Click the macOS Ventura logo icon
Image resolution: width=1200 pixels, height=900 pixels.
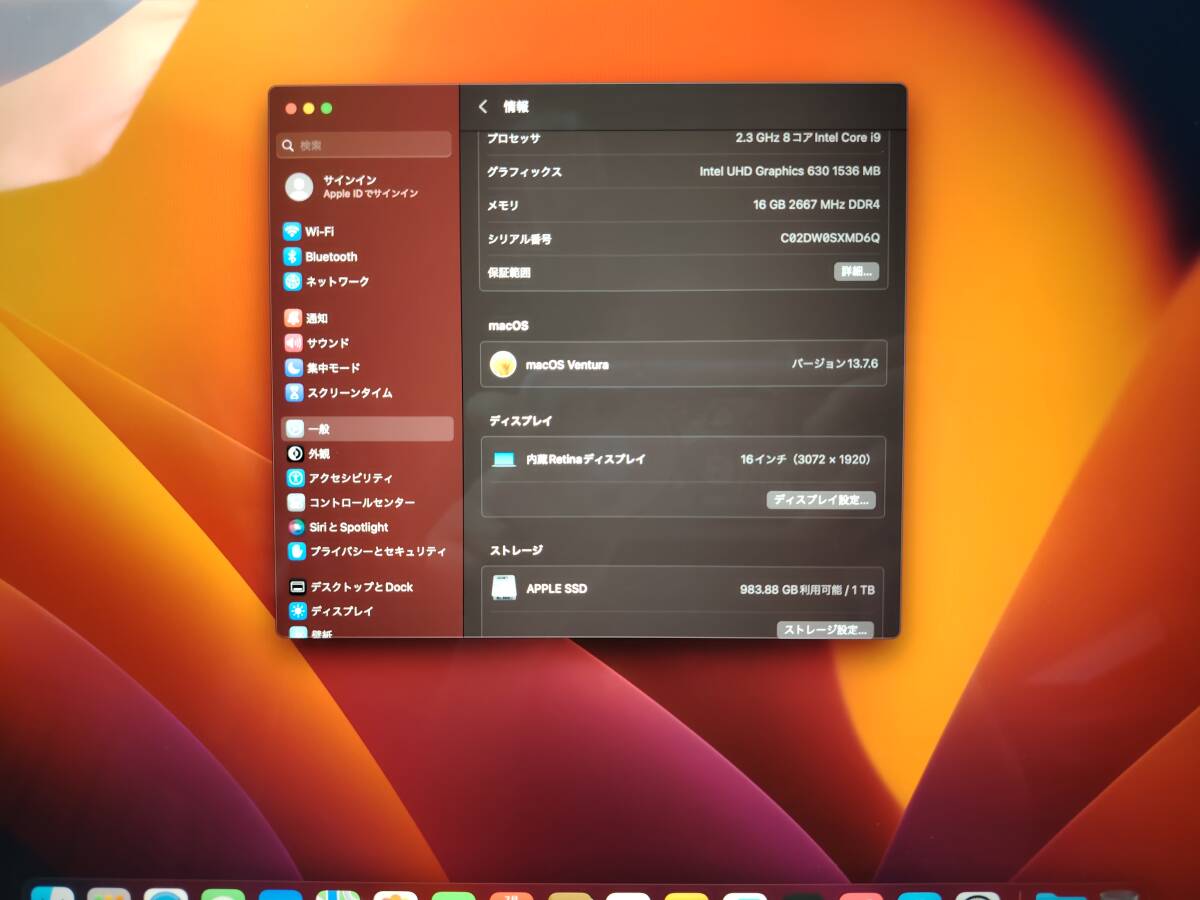503,364
